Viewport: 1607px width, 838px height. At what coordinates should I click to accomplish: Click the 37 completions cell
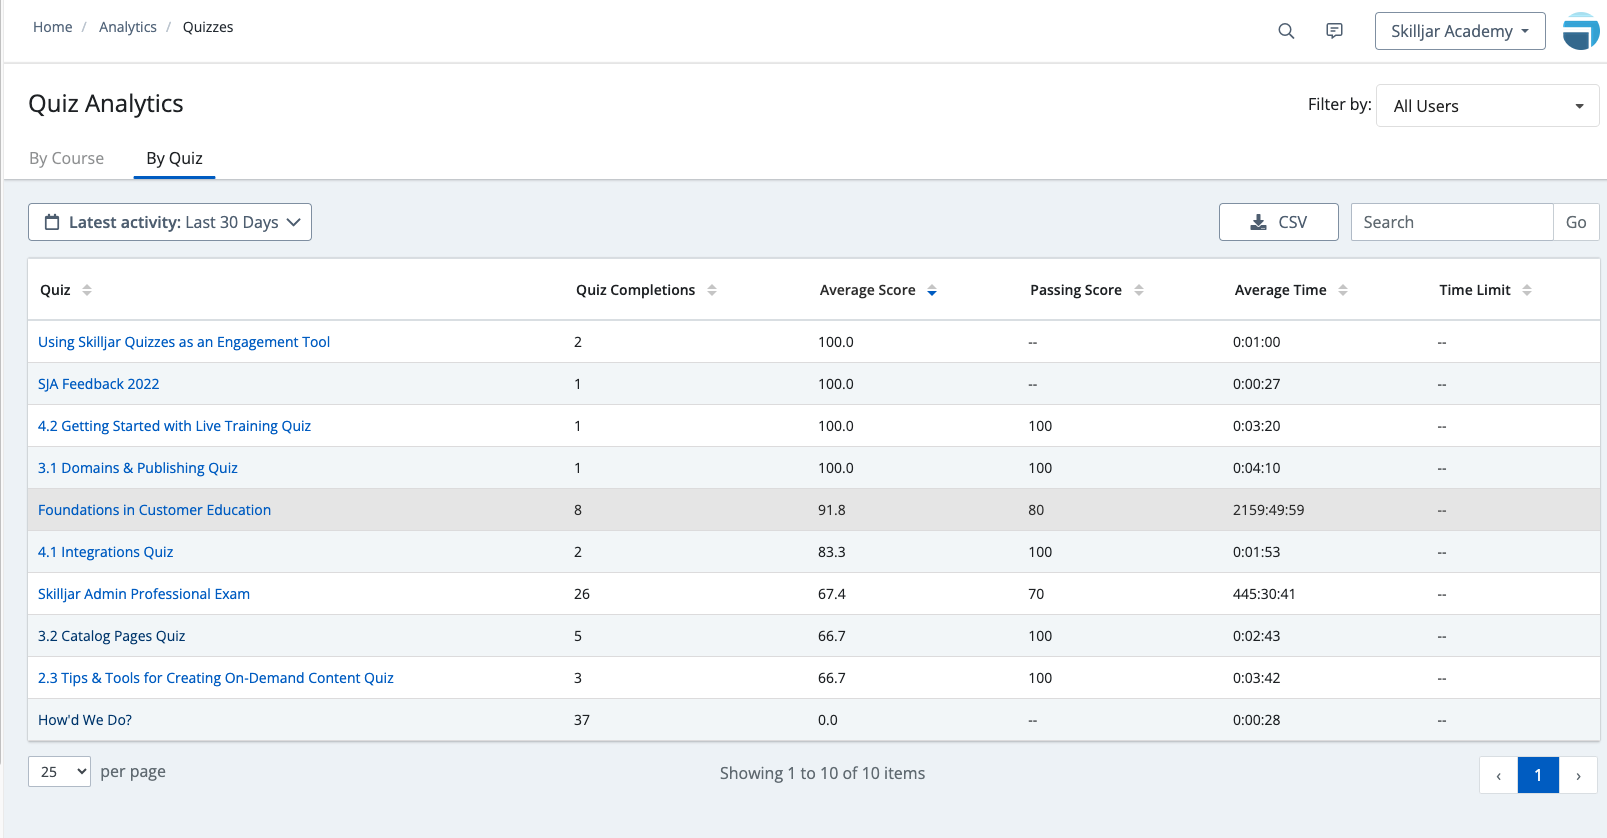582,720
